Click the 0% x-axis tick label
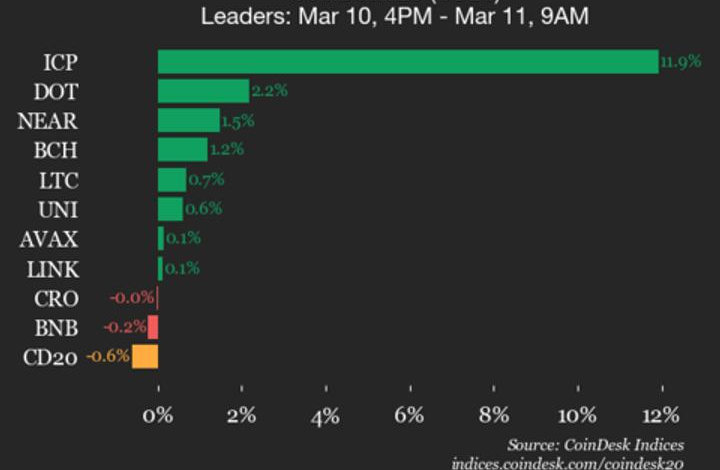 point(158,415)
